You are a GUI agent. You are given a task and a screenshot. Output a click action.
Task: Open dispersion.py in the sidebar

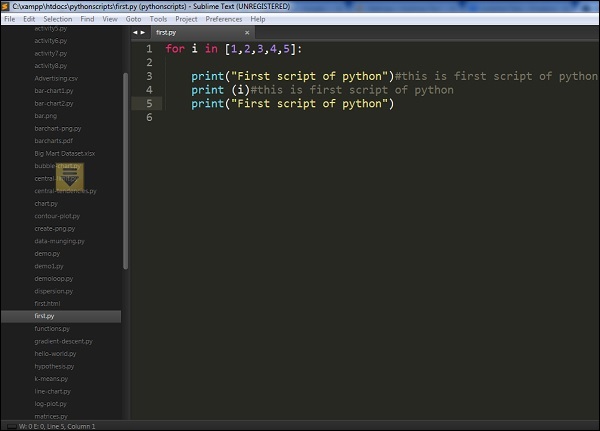point(54,291)
